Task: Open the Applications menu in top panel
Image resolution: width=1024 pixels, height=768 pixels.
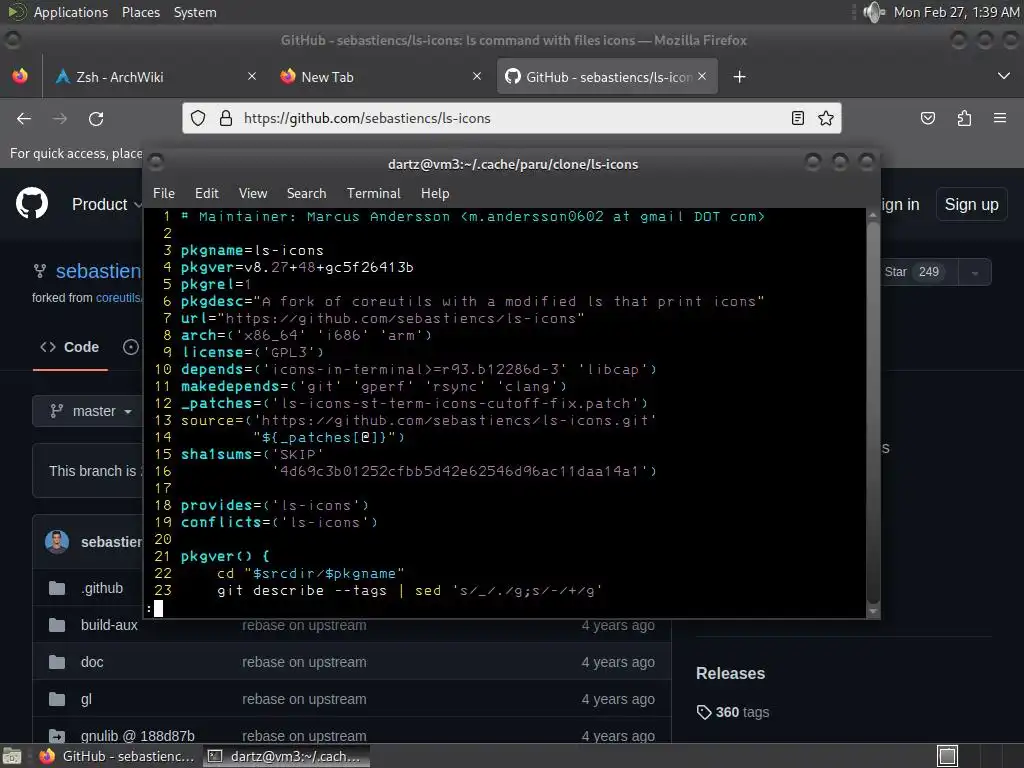Action: [x=71, y=12]
